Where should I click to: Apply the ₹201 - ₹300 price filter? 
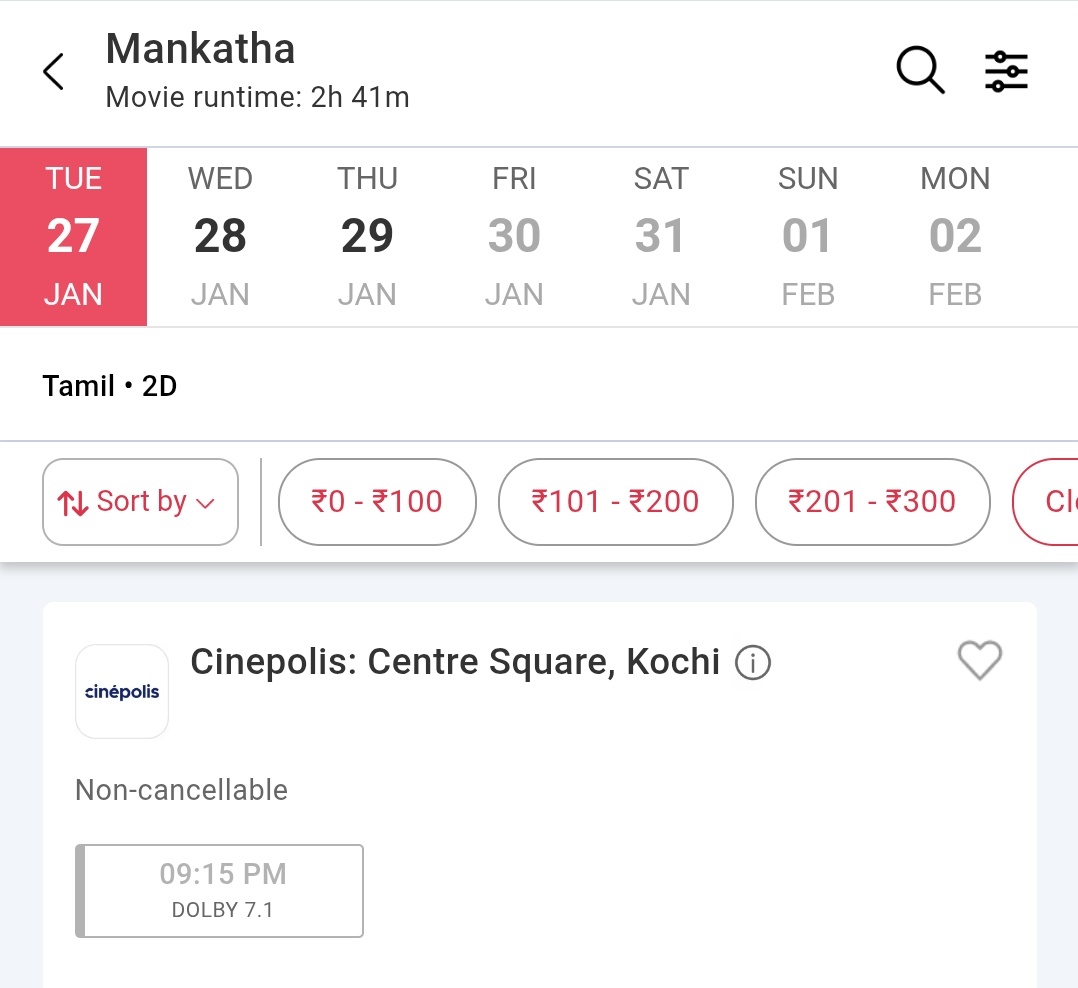pos(872,502)
